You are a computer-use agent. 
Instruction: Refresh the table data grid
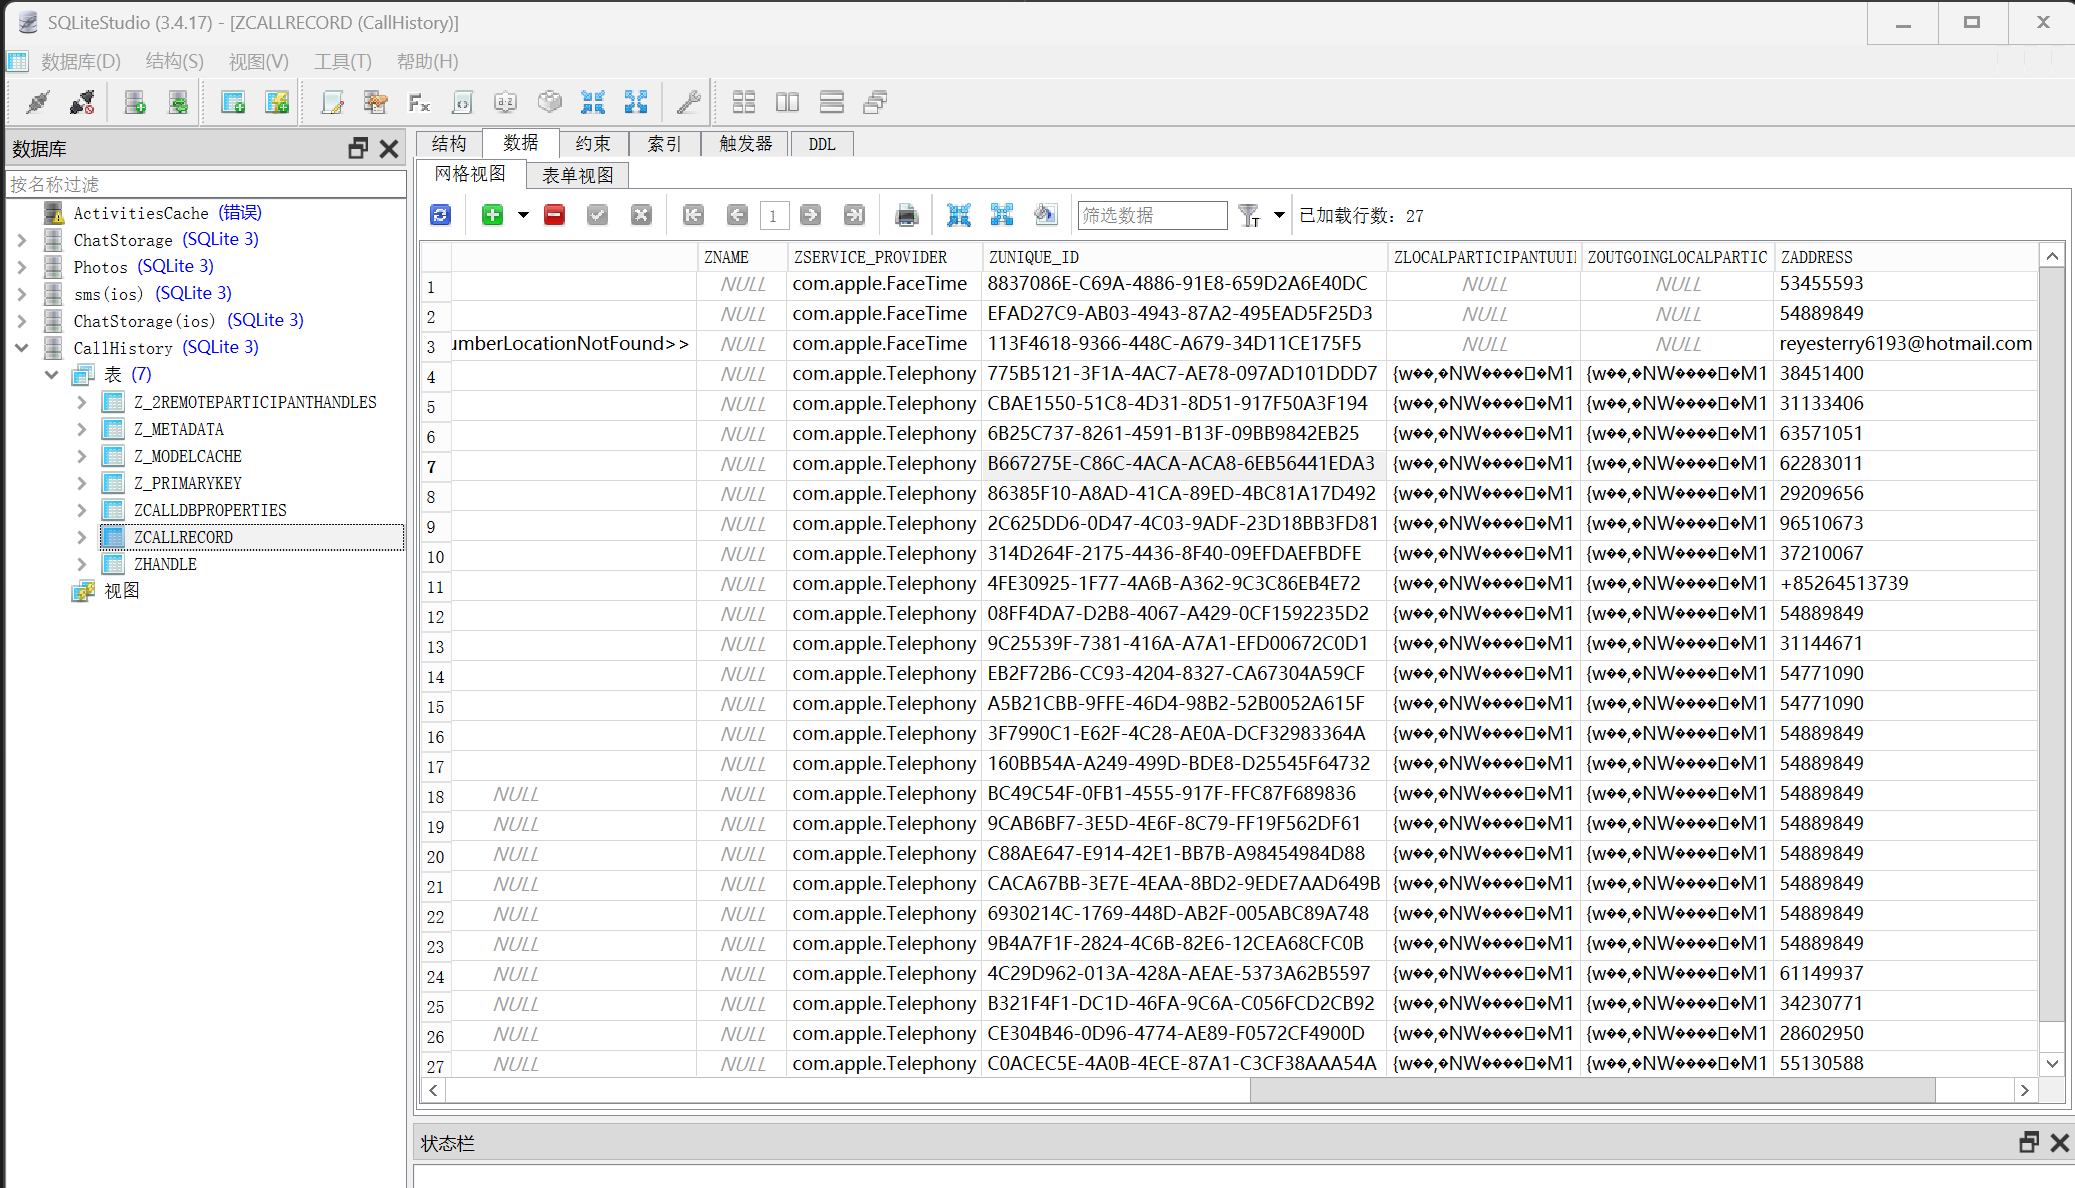[x=440, y=215]
